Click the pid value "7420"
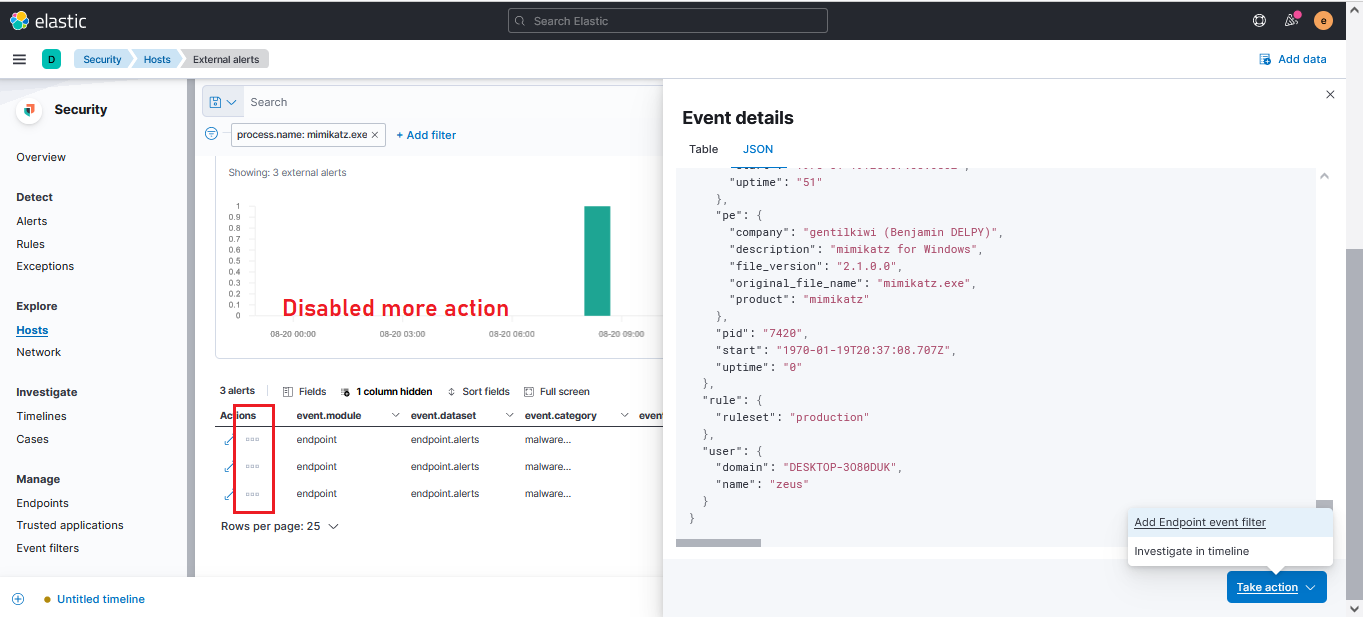Image resolution: width=1363 pixels, height=617 pixels. (781, 333)
